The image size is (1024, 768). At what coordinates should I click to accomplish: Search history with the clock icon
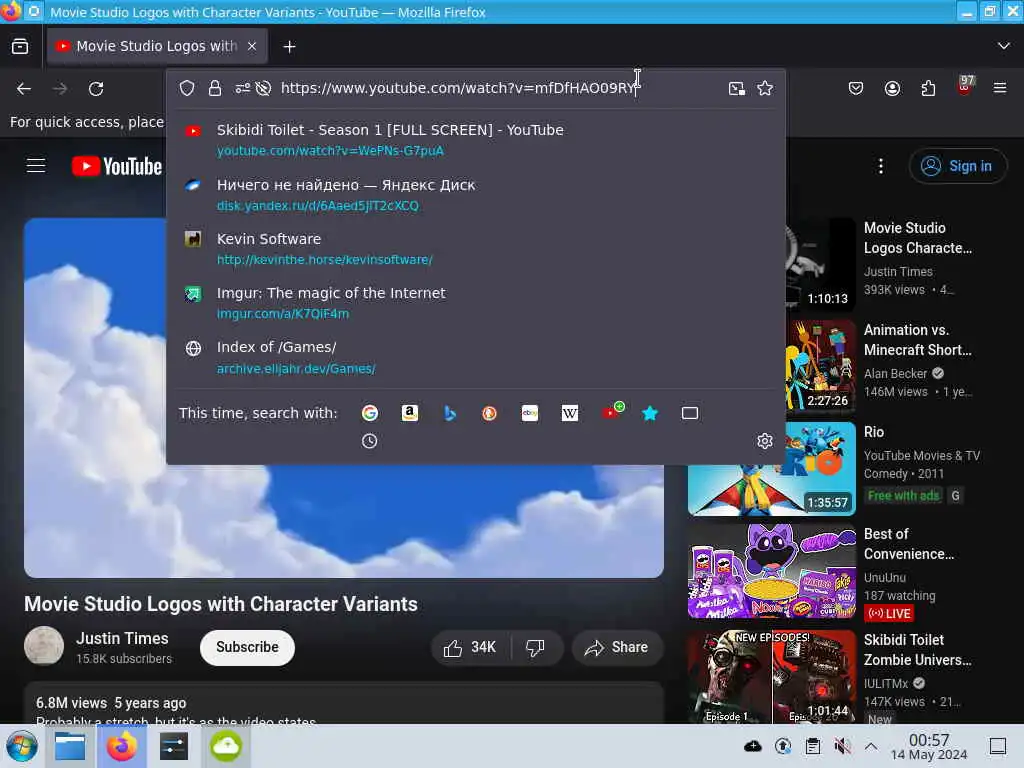point(370,441)
